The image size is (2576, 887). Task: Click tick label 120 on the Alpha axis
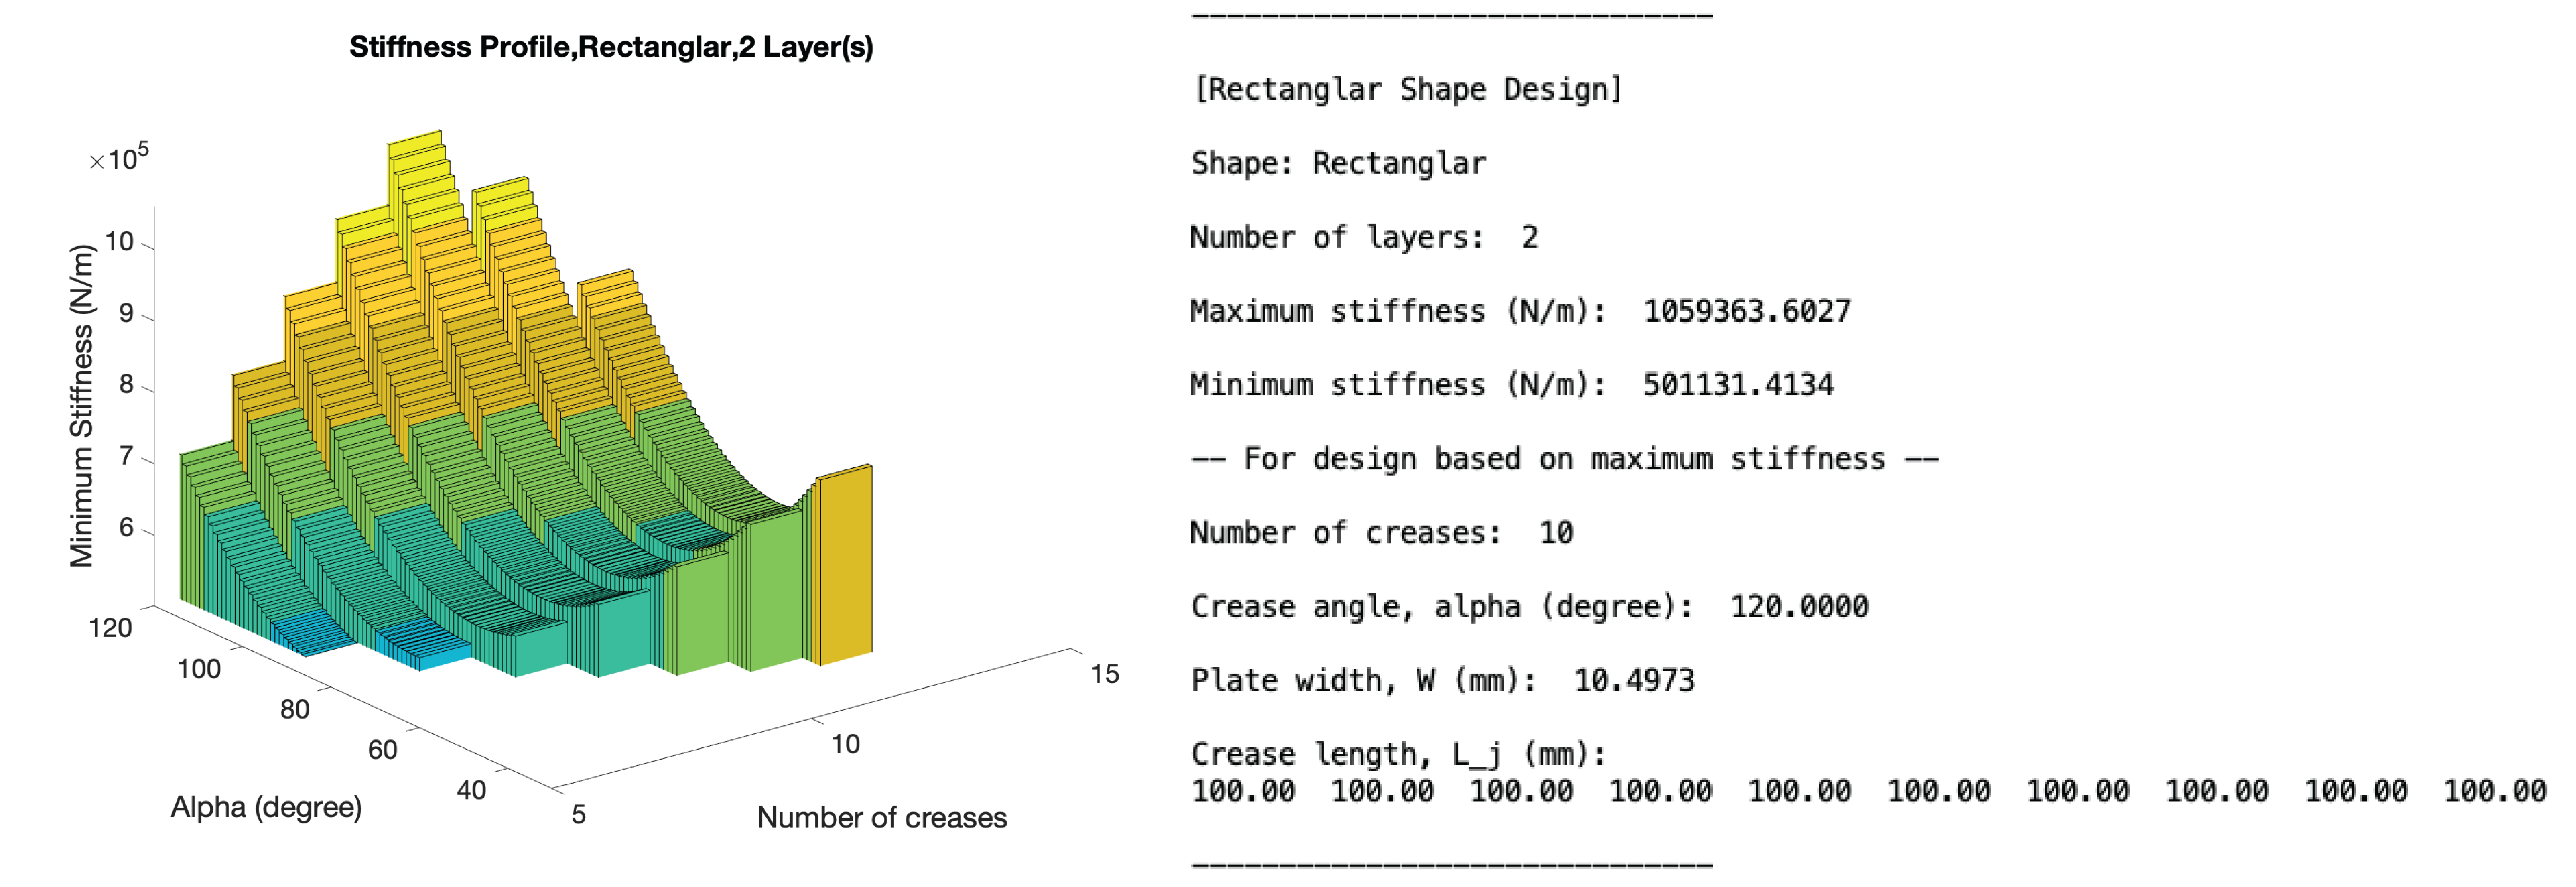pos(110,628)
